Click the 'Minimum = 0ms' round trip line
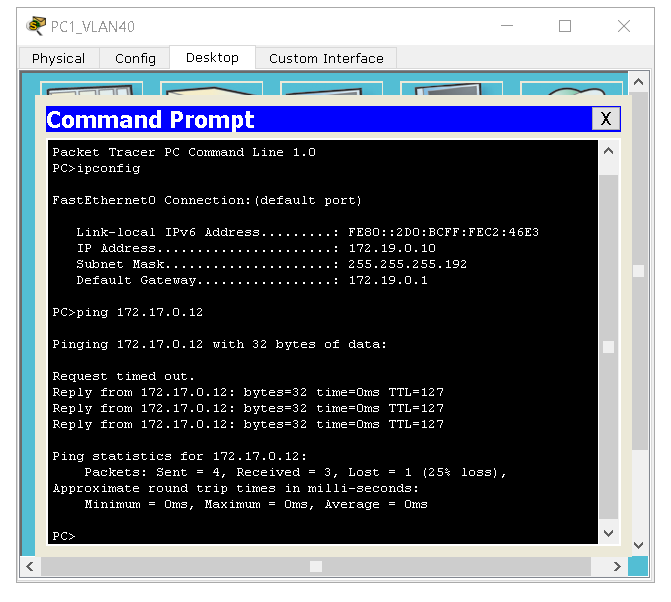The height and width of the screenshot is (602, 671). coord(256,504)
